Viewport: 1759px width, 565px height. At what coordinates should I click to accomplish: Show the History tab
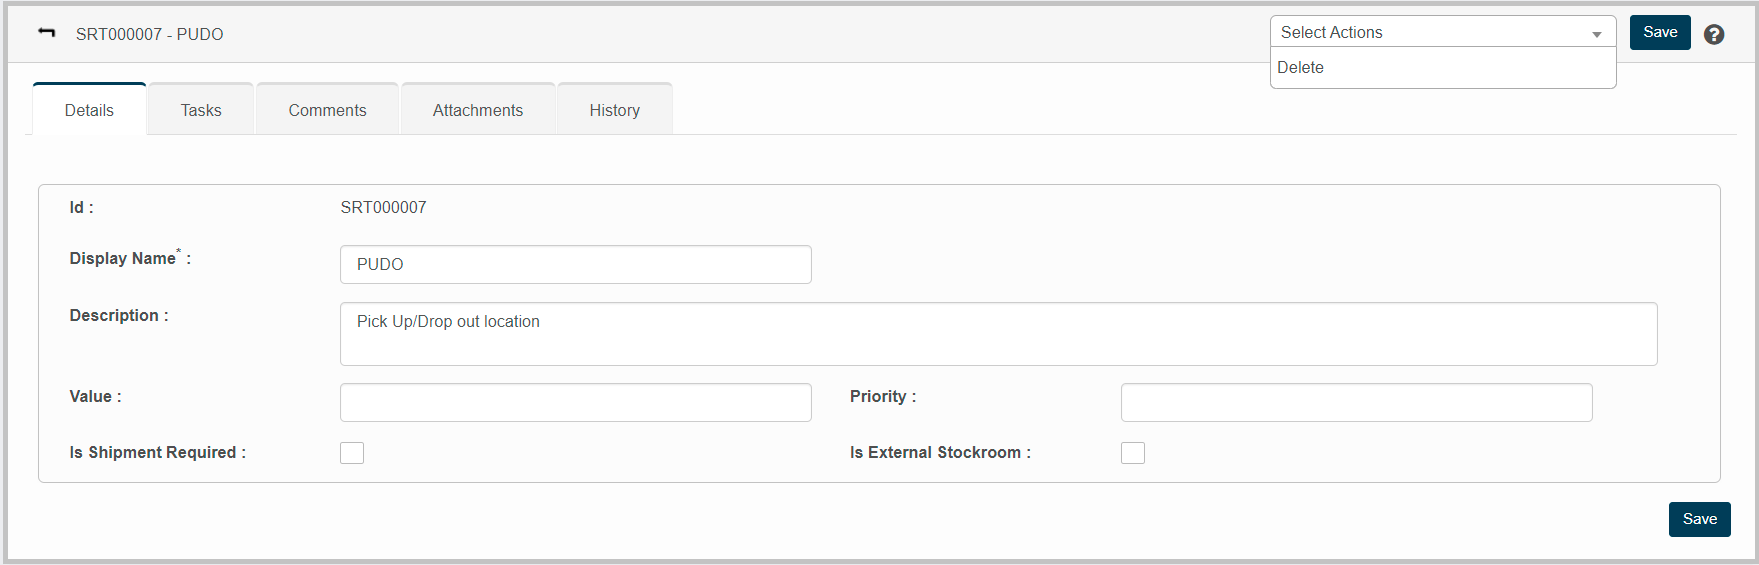point(614,110)
